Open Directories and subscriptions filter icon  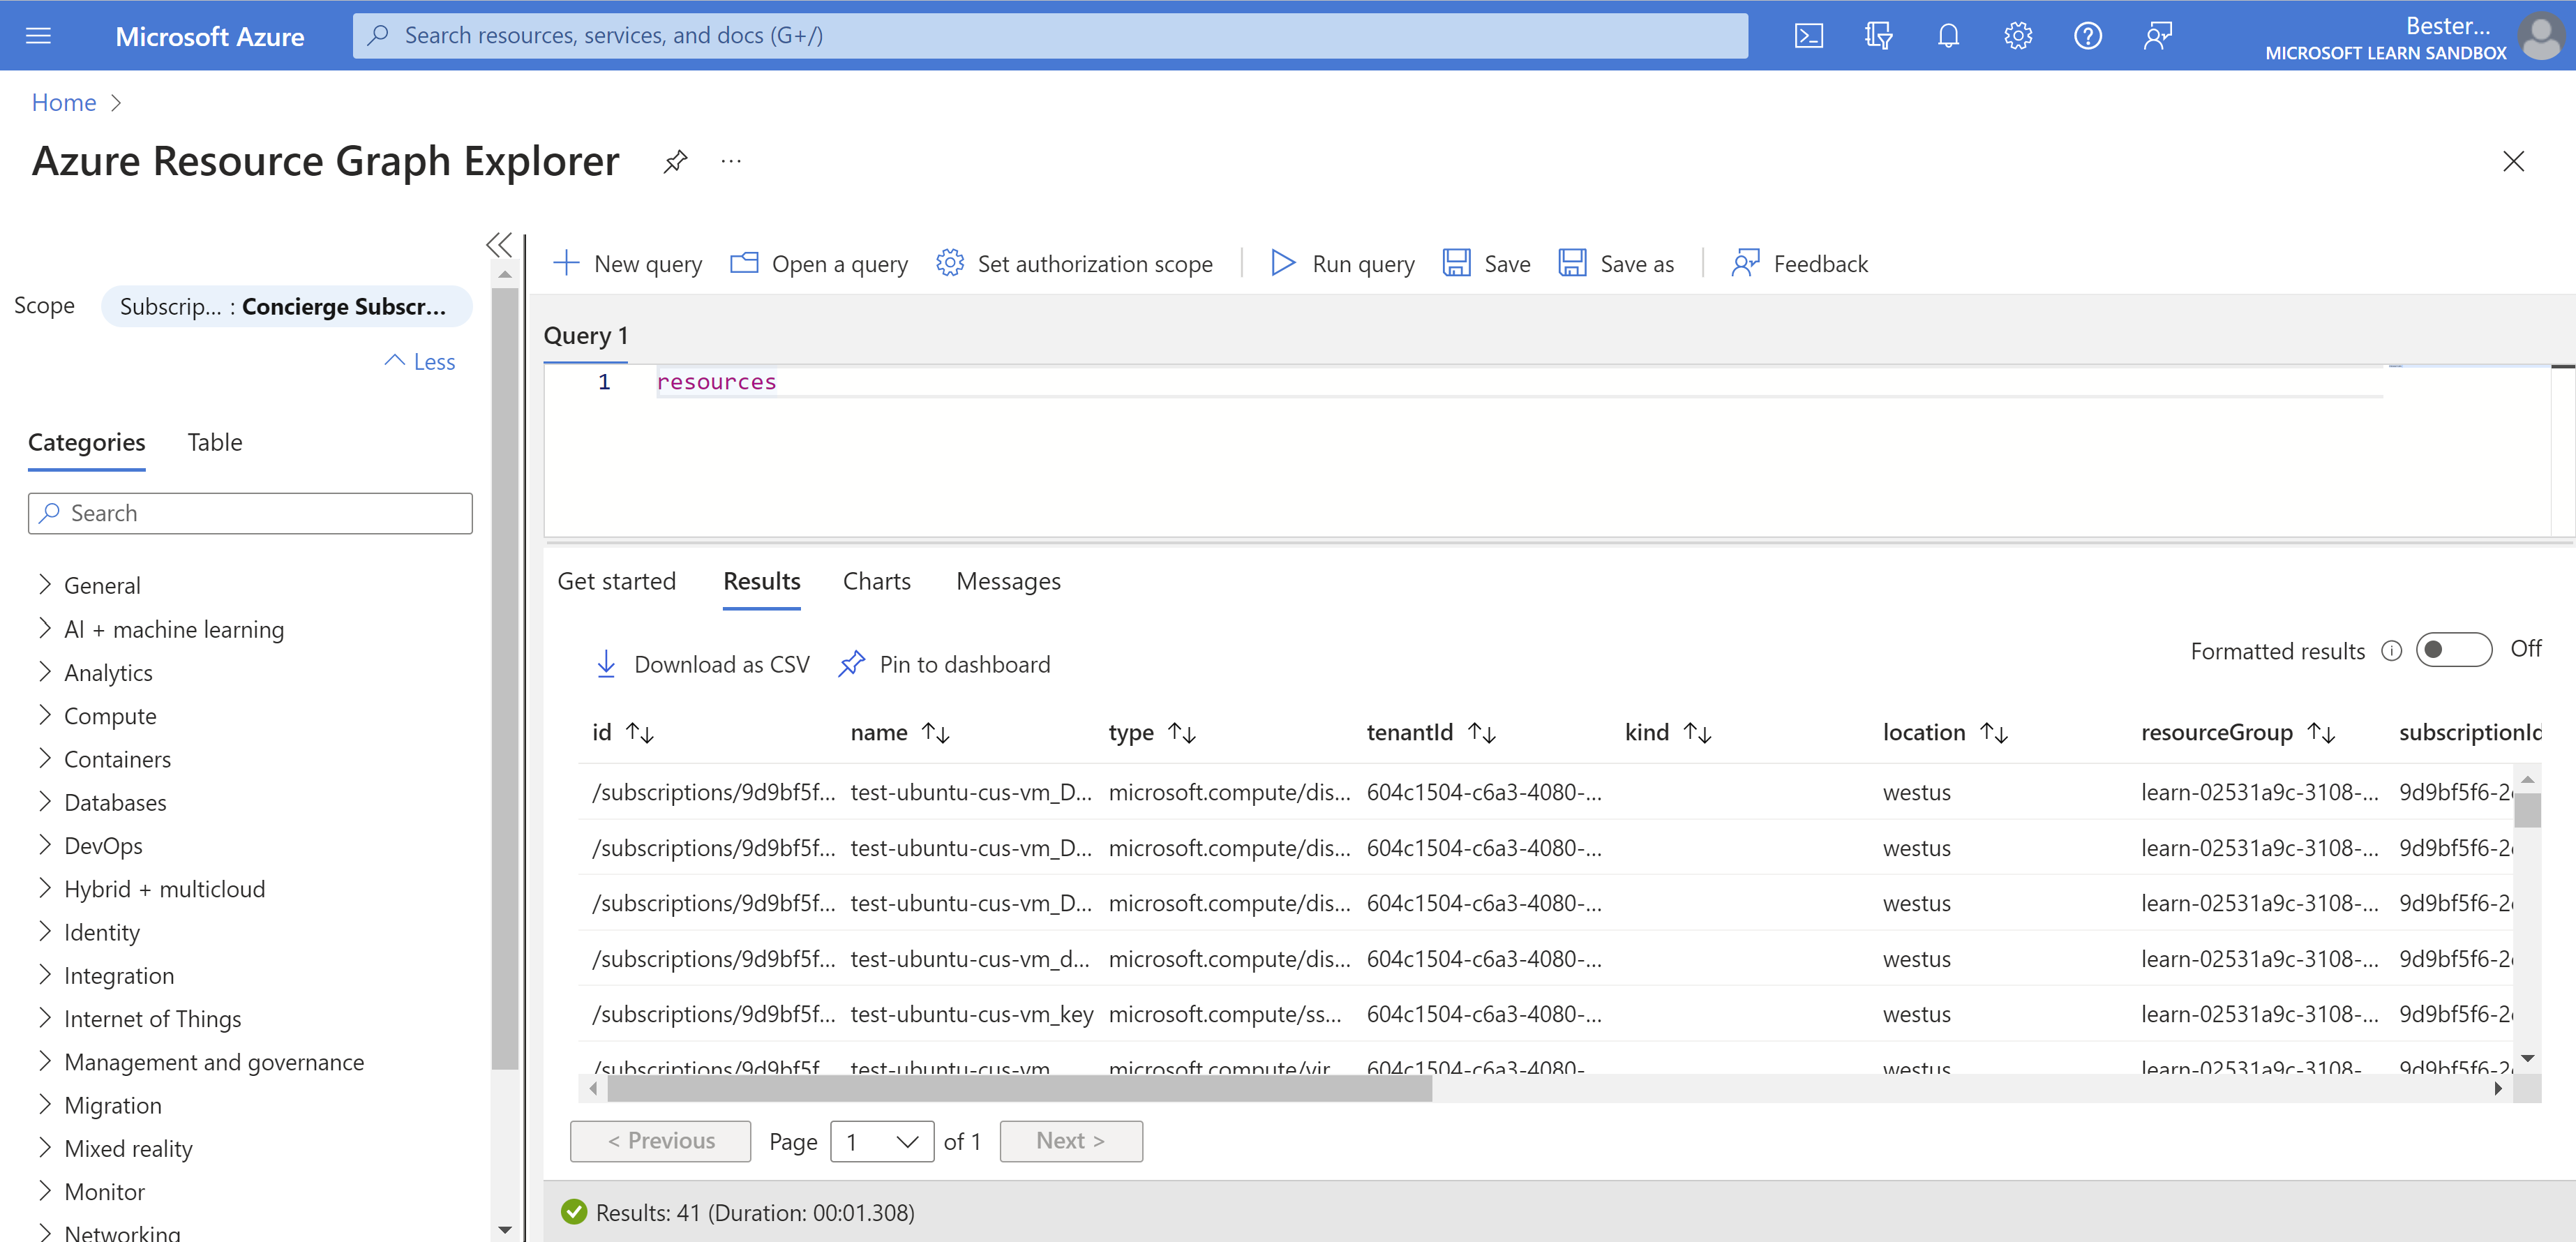(1878, 36)
